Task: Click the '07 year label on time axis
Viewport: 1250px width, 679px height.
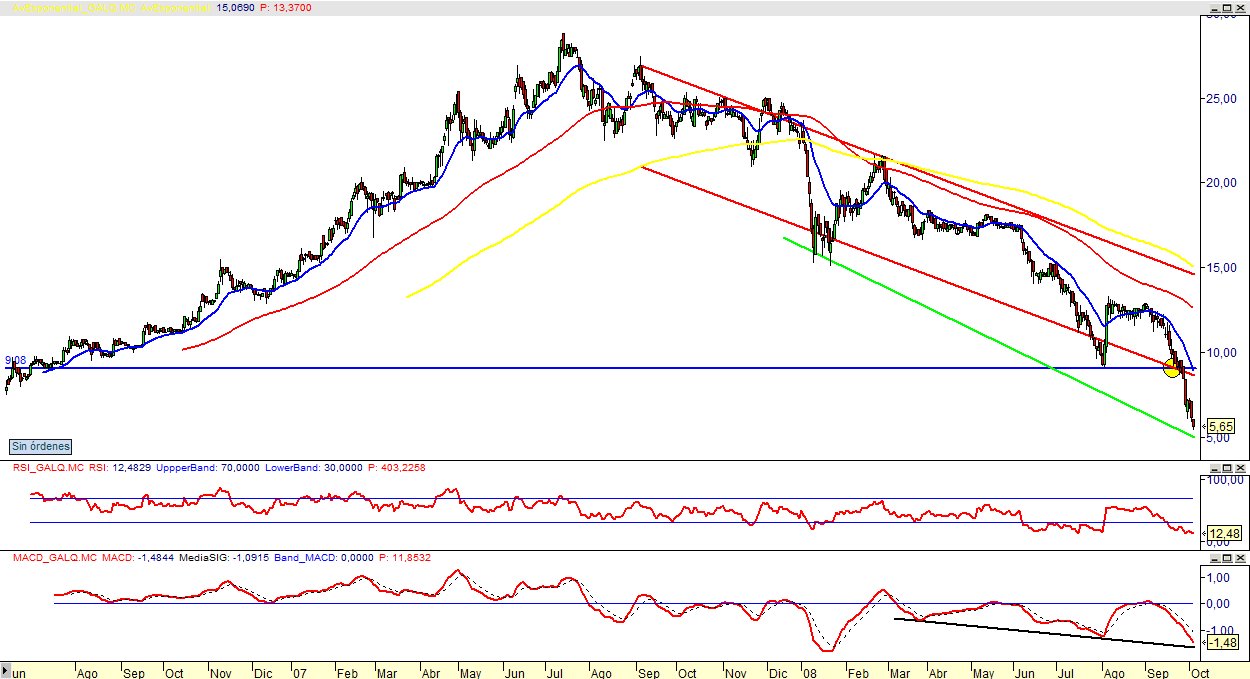Action: pos(297,672)
